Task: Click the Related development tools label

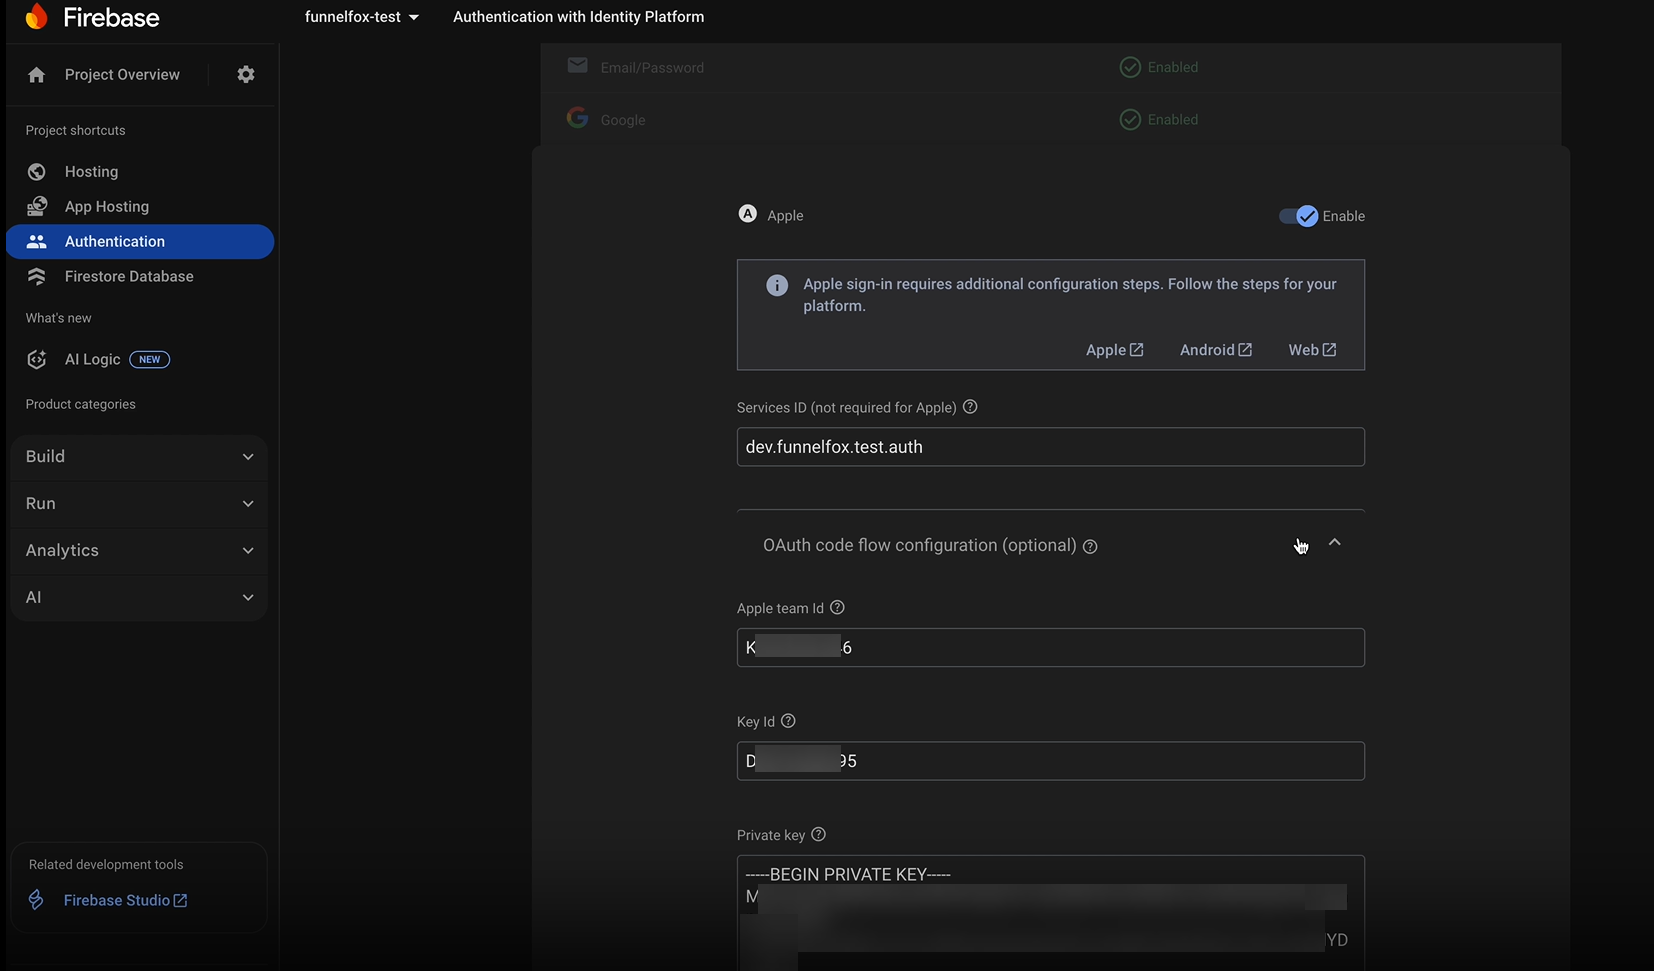Action: pos(106,864)
